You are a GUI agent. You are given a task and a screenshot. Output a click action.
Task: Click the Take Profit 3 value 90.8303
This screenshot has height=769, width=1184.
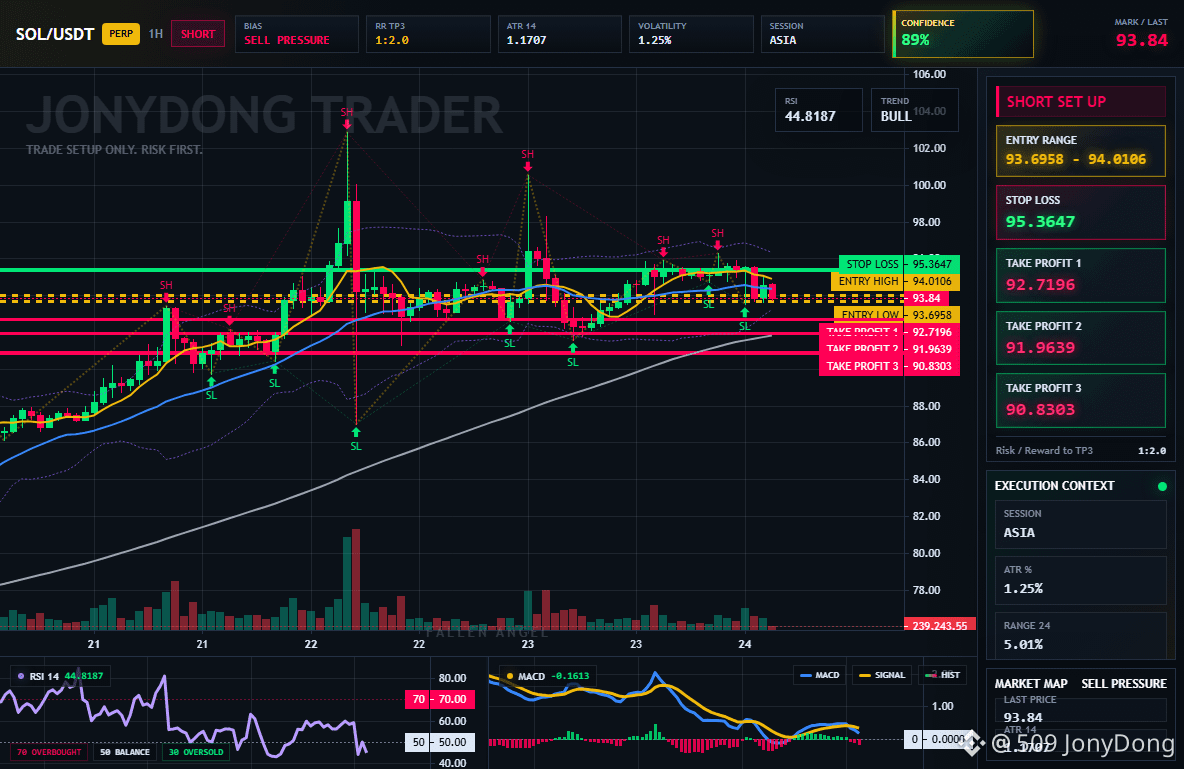1040,409
